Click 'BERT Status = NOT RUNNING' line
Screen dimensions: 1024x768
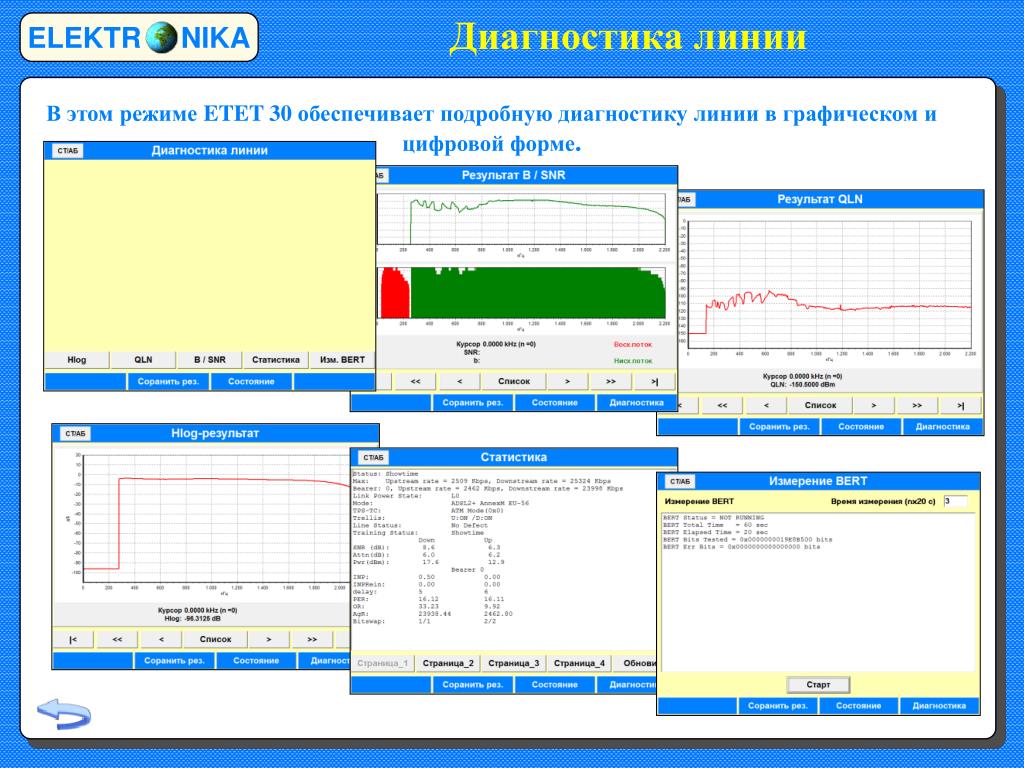click(x=713, y=518)
